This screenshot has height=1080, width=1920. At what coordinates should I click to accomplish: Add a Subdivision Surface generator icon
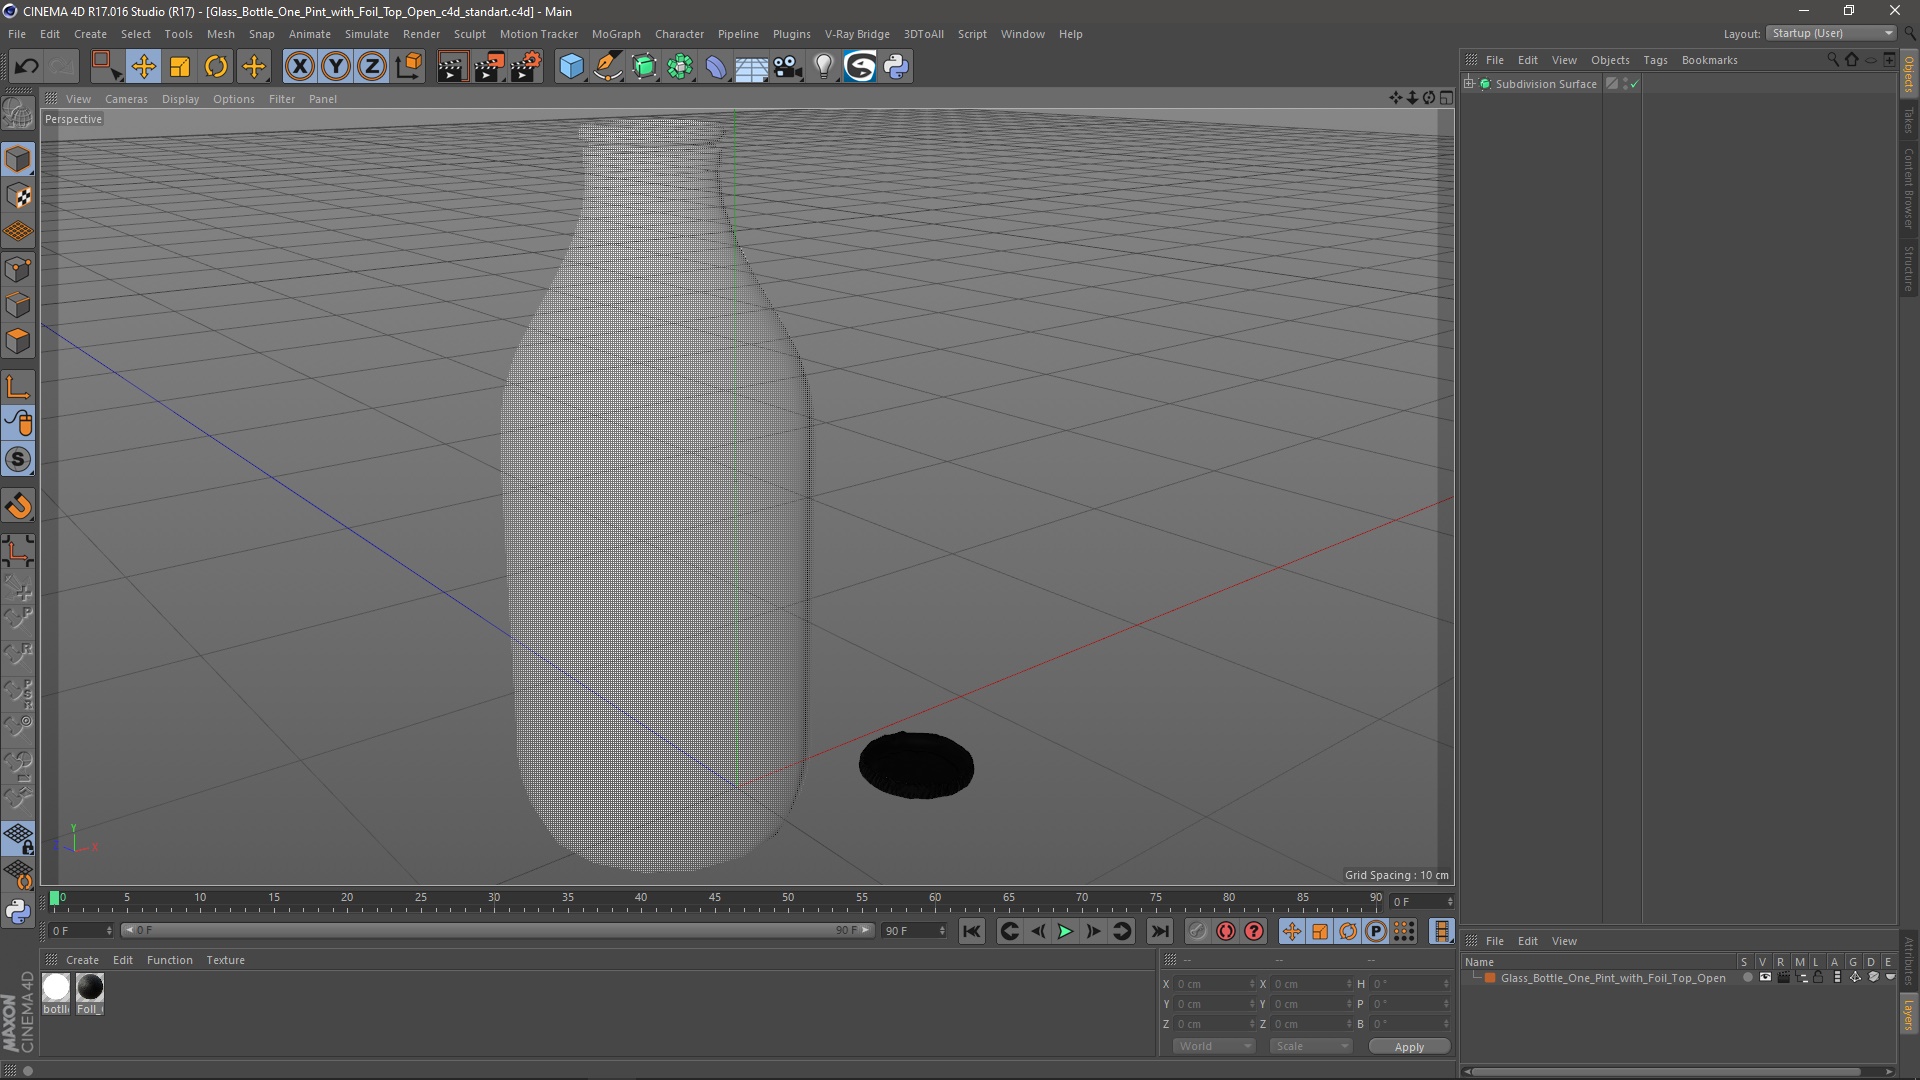644,67
